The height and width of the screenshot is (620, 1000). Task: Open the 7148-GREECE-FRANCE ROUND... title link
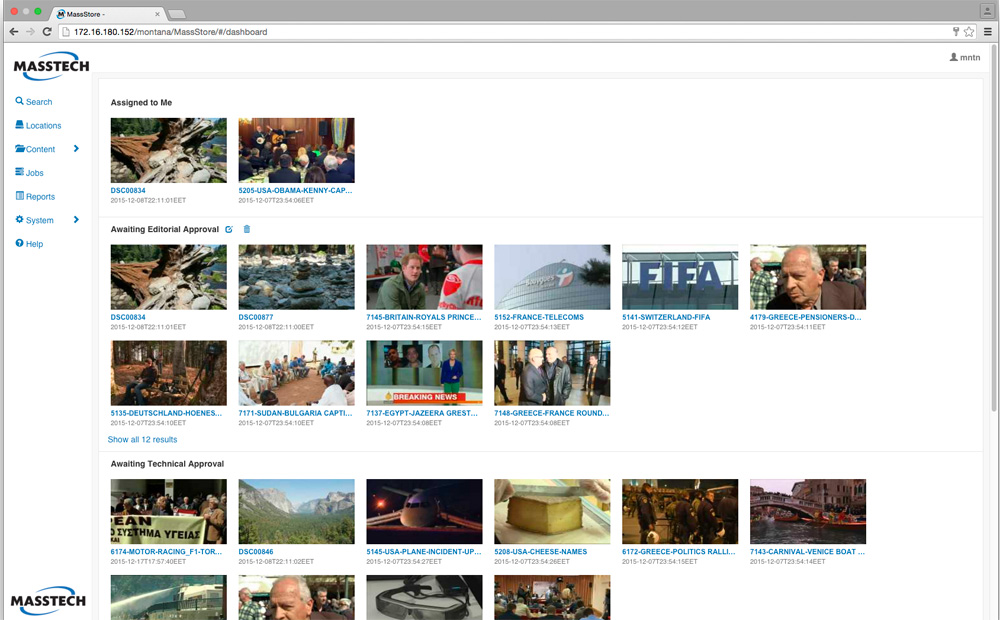(552, 413)
